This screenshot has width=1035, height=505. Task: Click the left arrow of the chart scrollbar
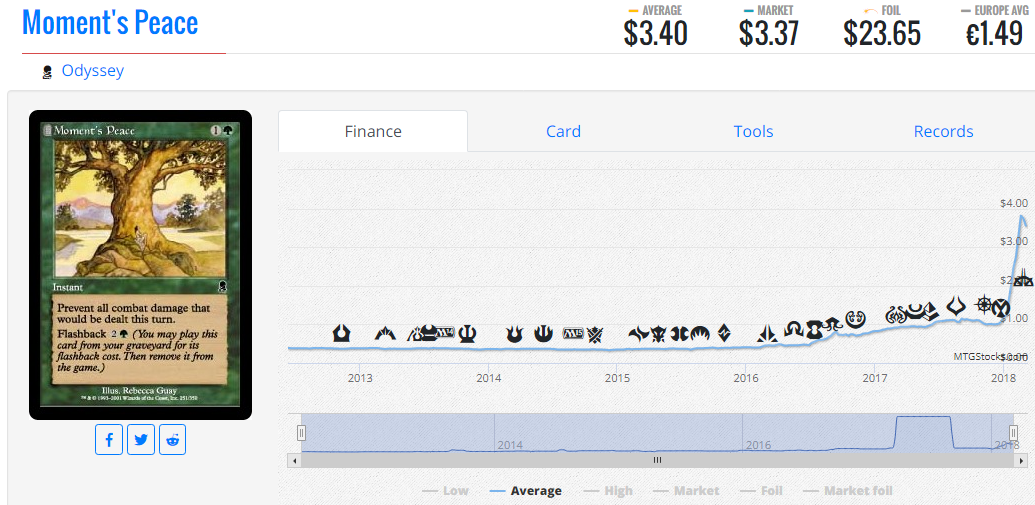click(295, 460)
